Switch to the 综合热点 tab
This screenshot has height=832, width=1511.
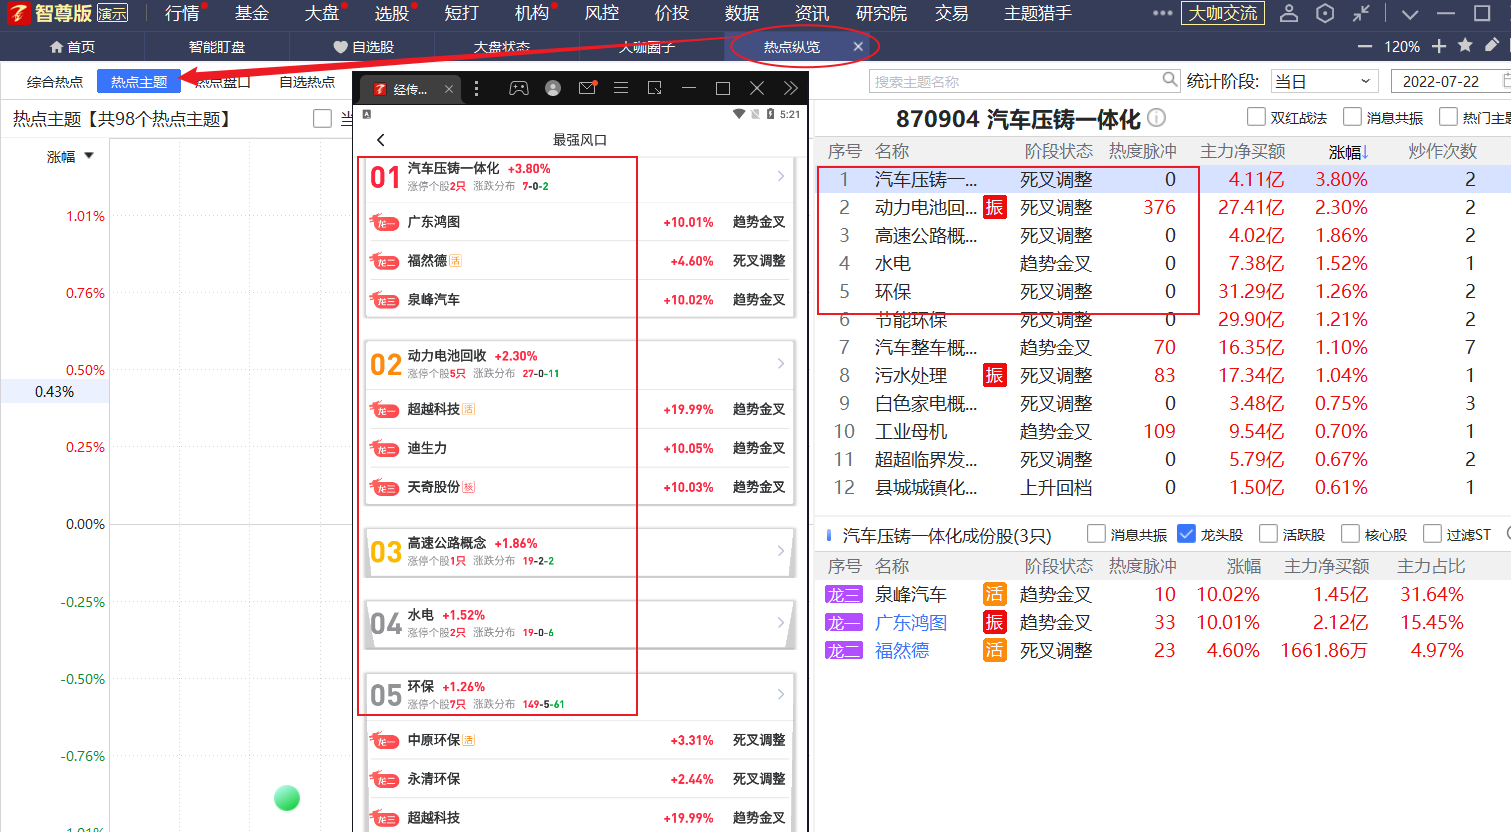click(55, 82)
